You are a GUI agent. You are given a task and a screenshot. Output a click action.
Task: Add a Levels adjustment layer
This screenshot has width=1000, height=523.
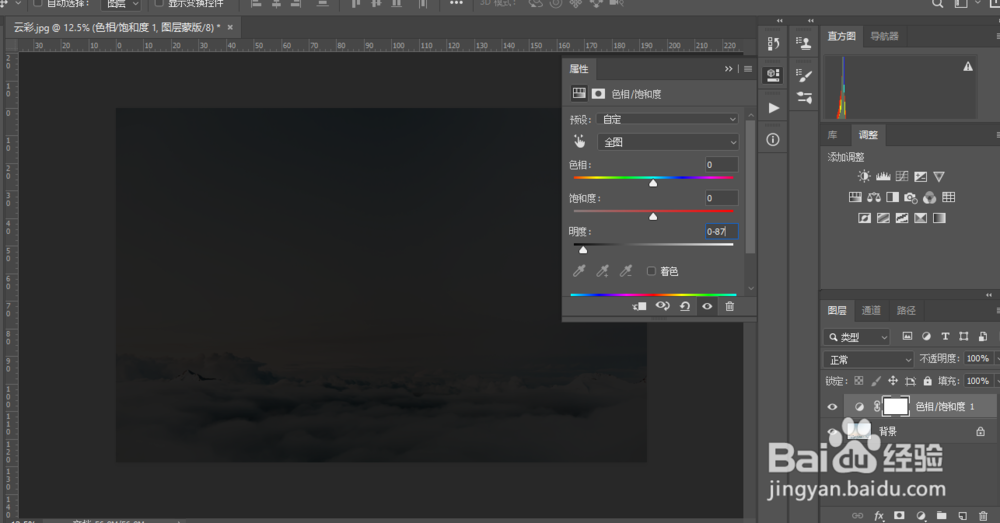pyautogui.click(x=883, y=177)
